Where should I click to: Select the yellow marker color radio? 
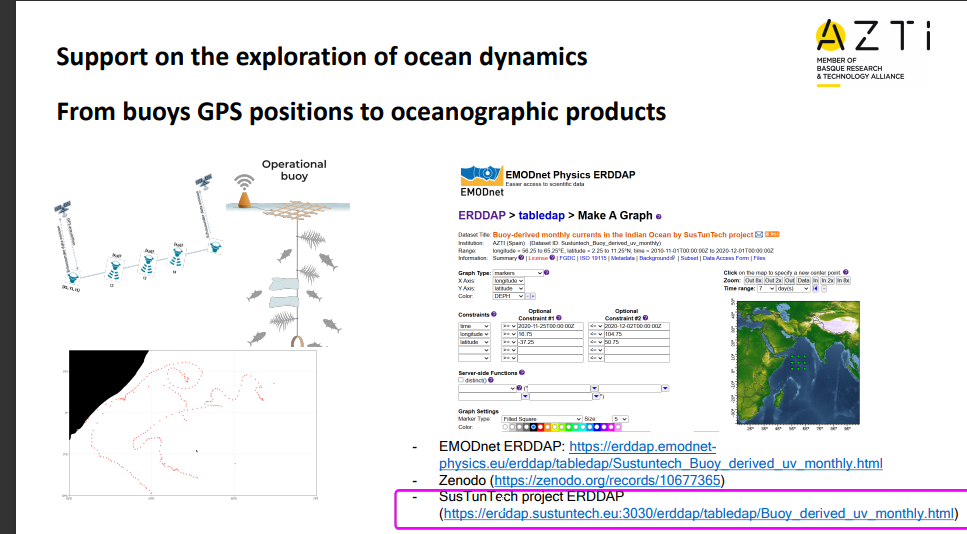tap(554, 427)
